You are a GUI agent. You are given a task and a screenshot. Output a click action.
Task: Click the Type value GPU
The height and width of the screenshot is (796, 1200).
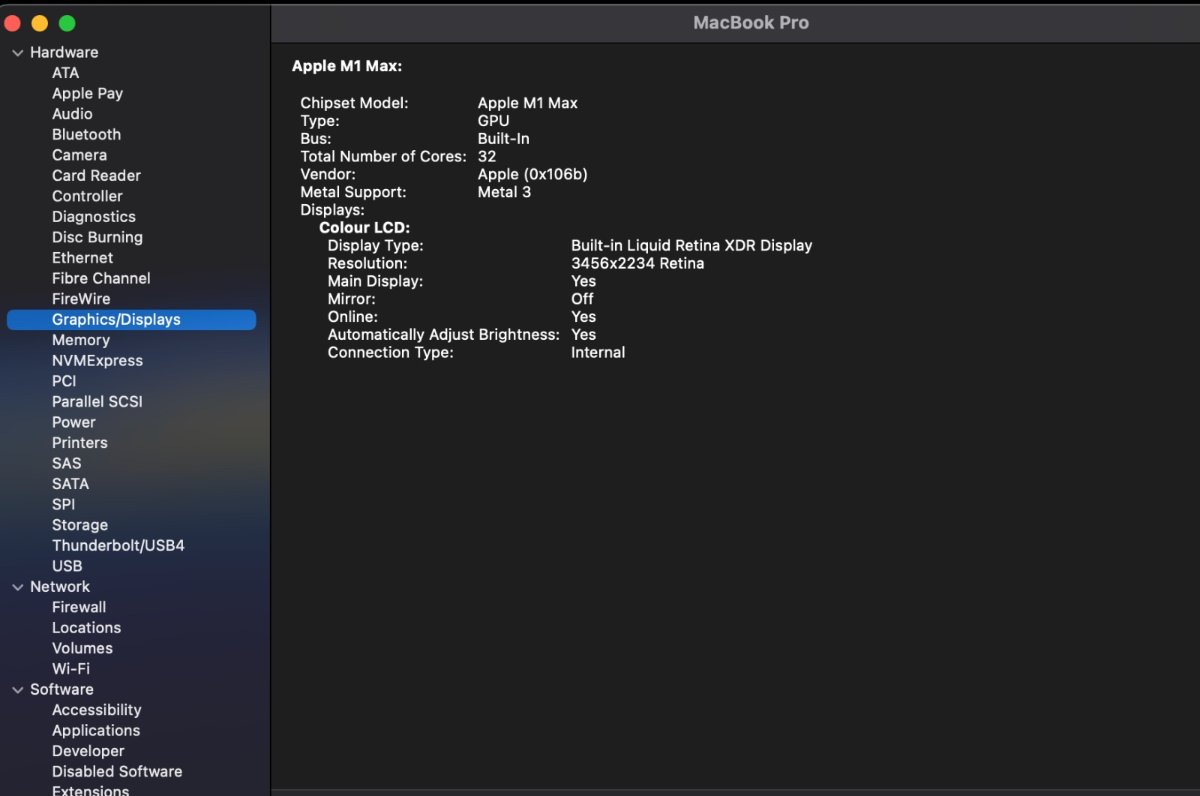494,121
